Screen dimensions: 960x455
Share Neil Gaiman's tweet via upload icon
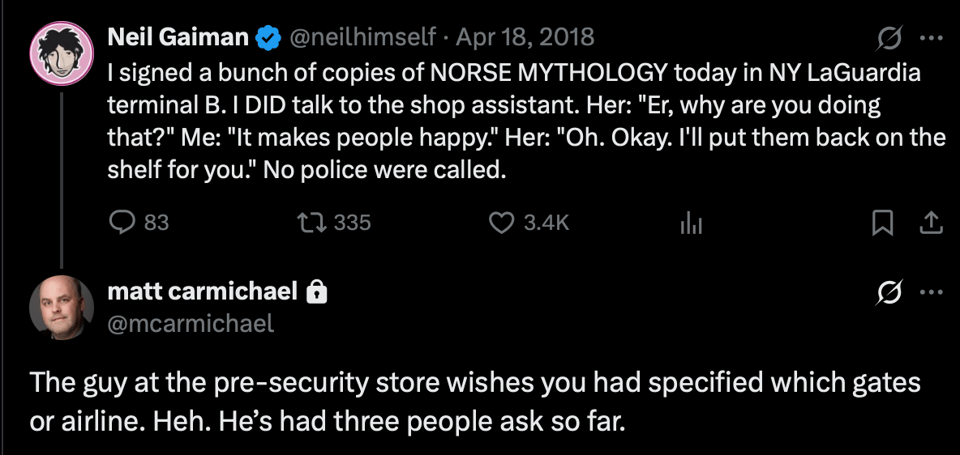pyautogui.click(x=929, y=223)
